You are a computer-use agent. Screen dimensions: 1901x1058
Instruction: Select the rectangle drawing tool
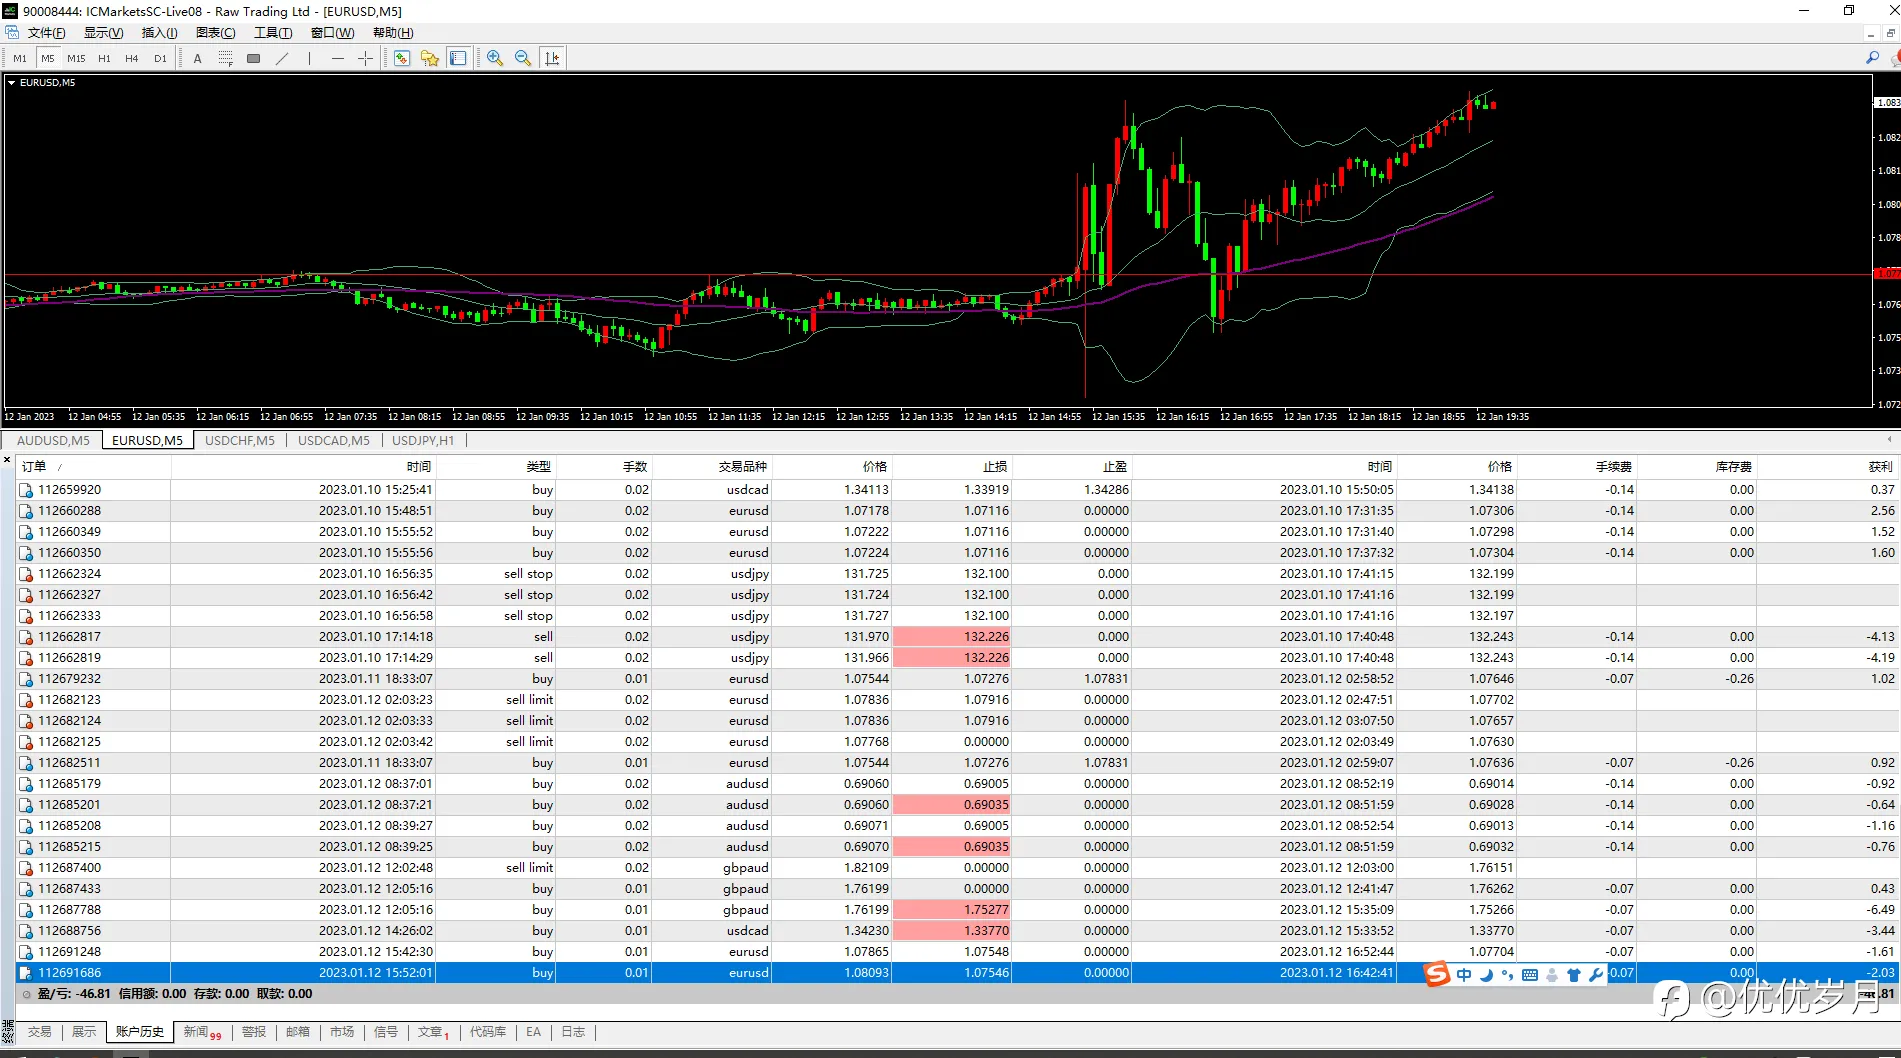pyautogui.click(x=254, y=58)
